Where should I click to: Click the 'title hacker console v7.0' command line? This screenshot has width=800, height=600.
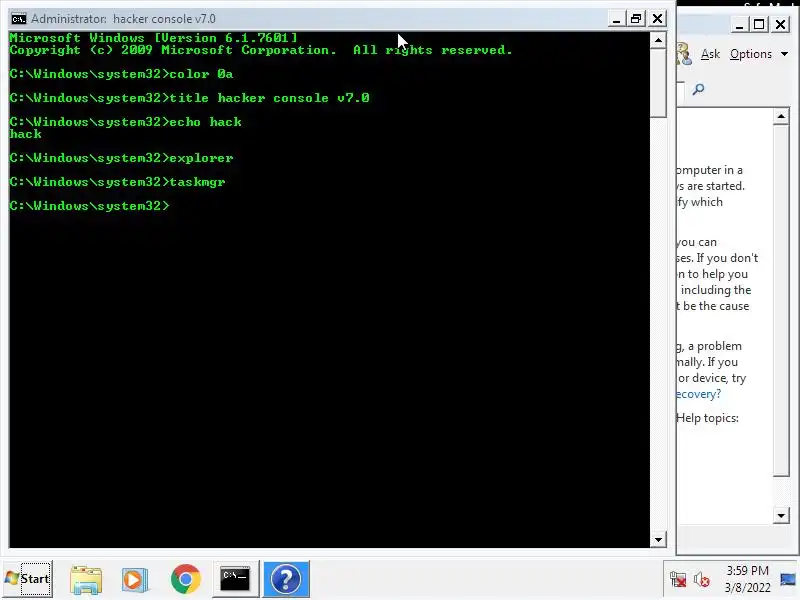click(189, 98)
